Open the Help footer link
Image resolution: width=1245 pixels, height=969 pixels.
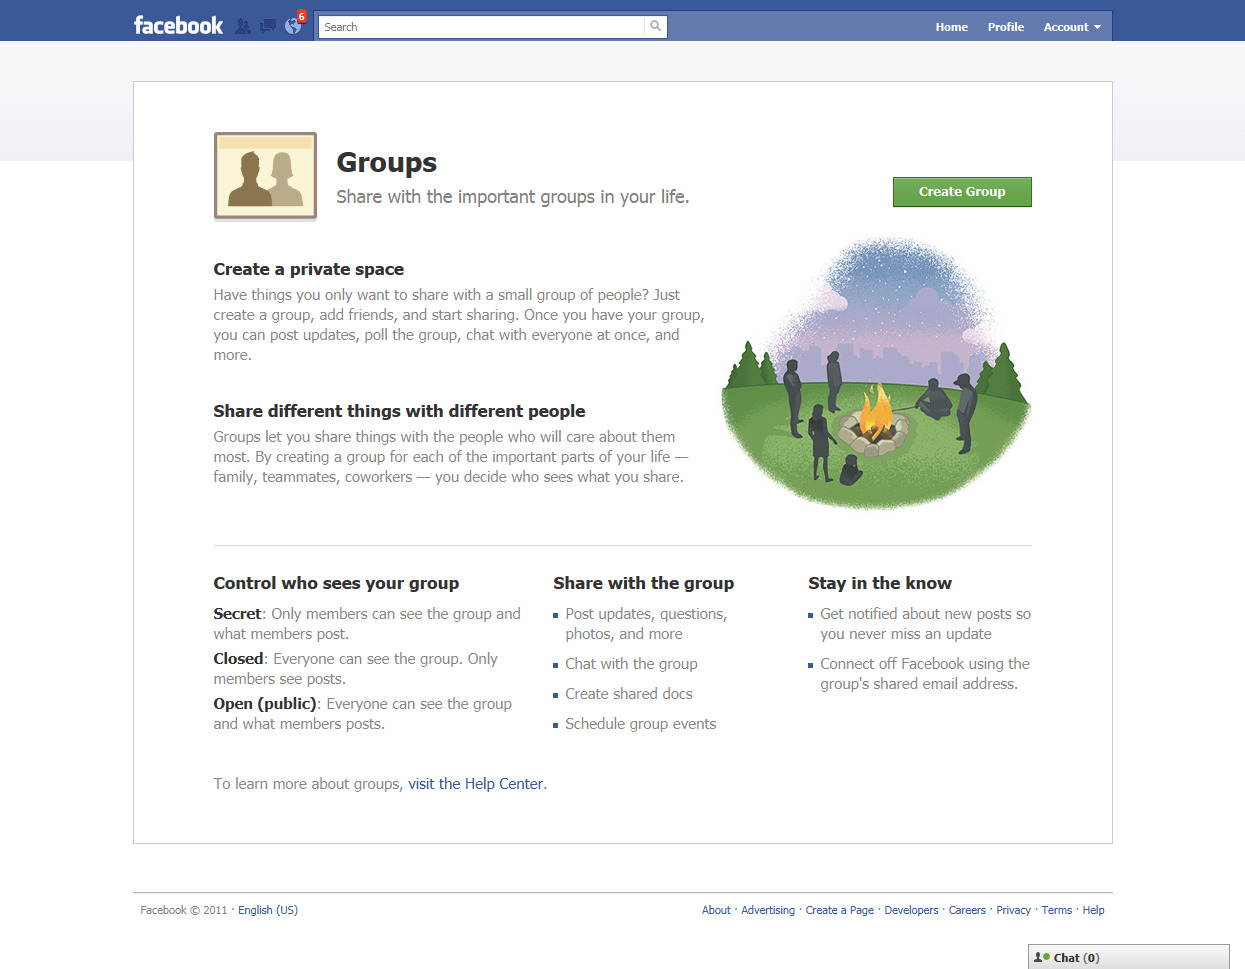pyautogui.click(x=1093, y=910)
